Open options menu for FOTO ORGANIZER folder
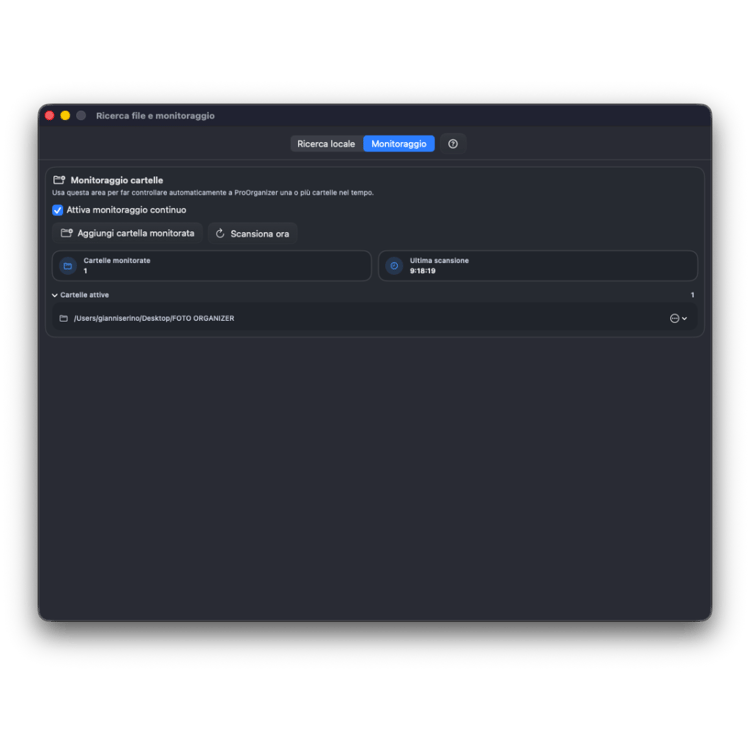Screen dimensions: 750x750 click(678, 319)
